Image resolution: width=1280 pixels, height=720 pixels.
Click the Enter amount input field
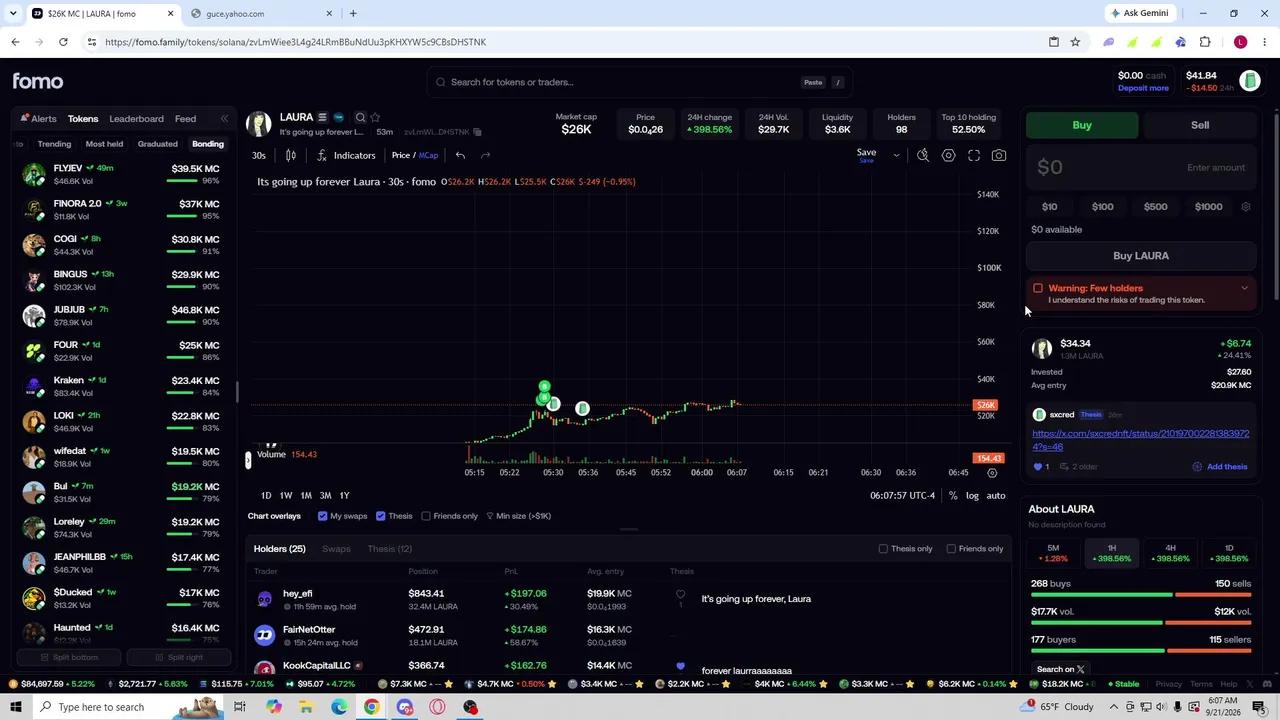1141,168
